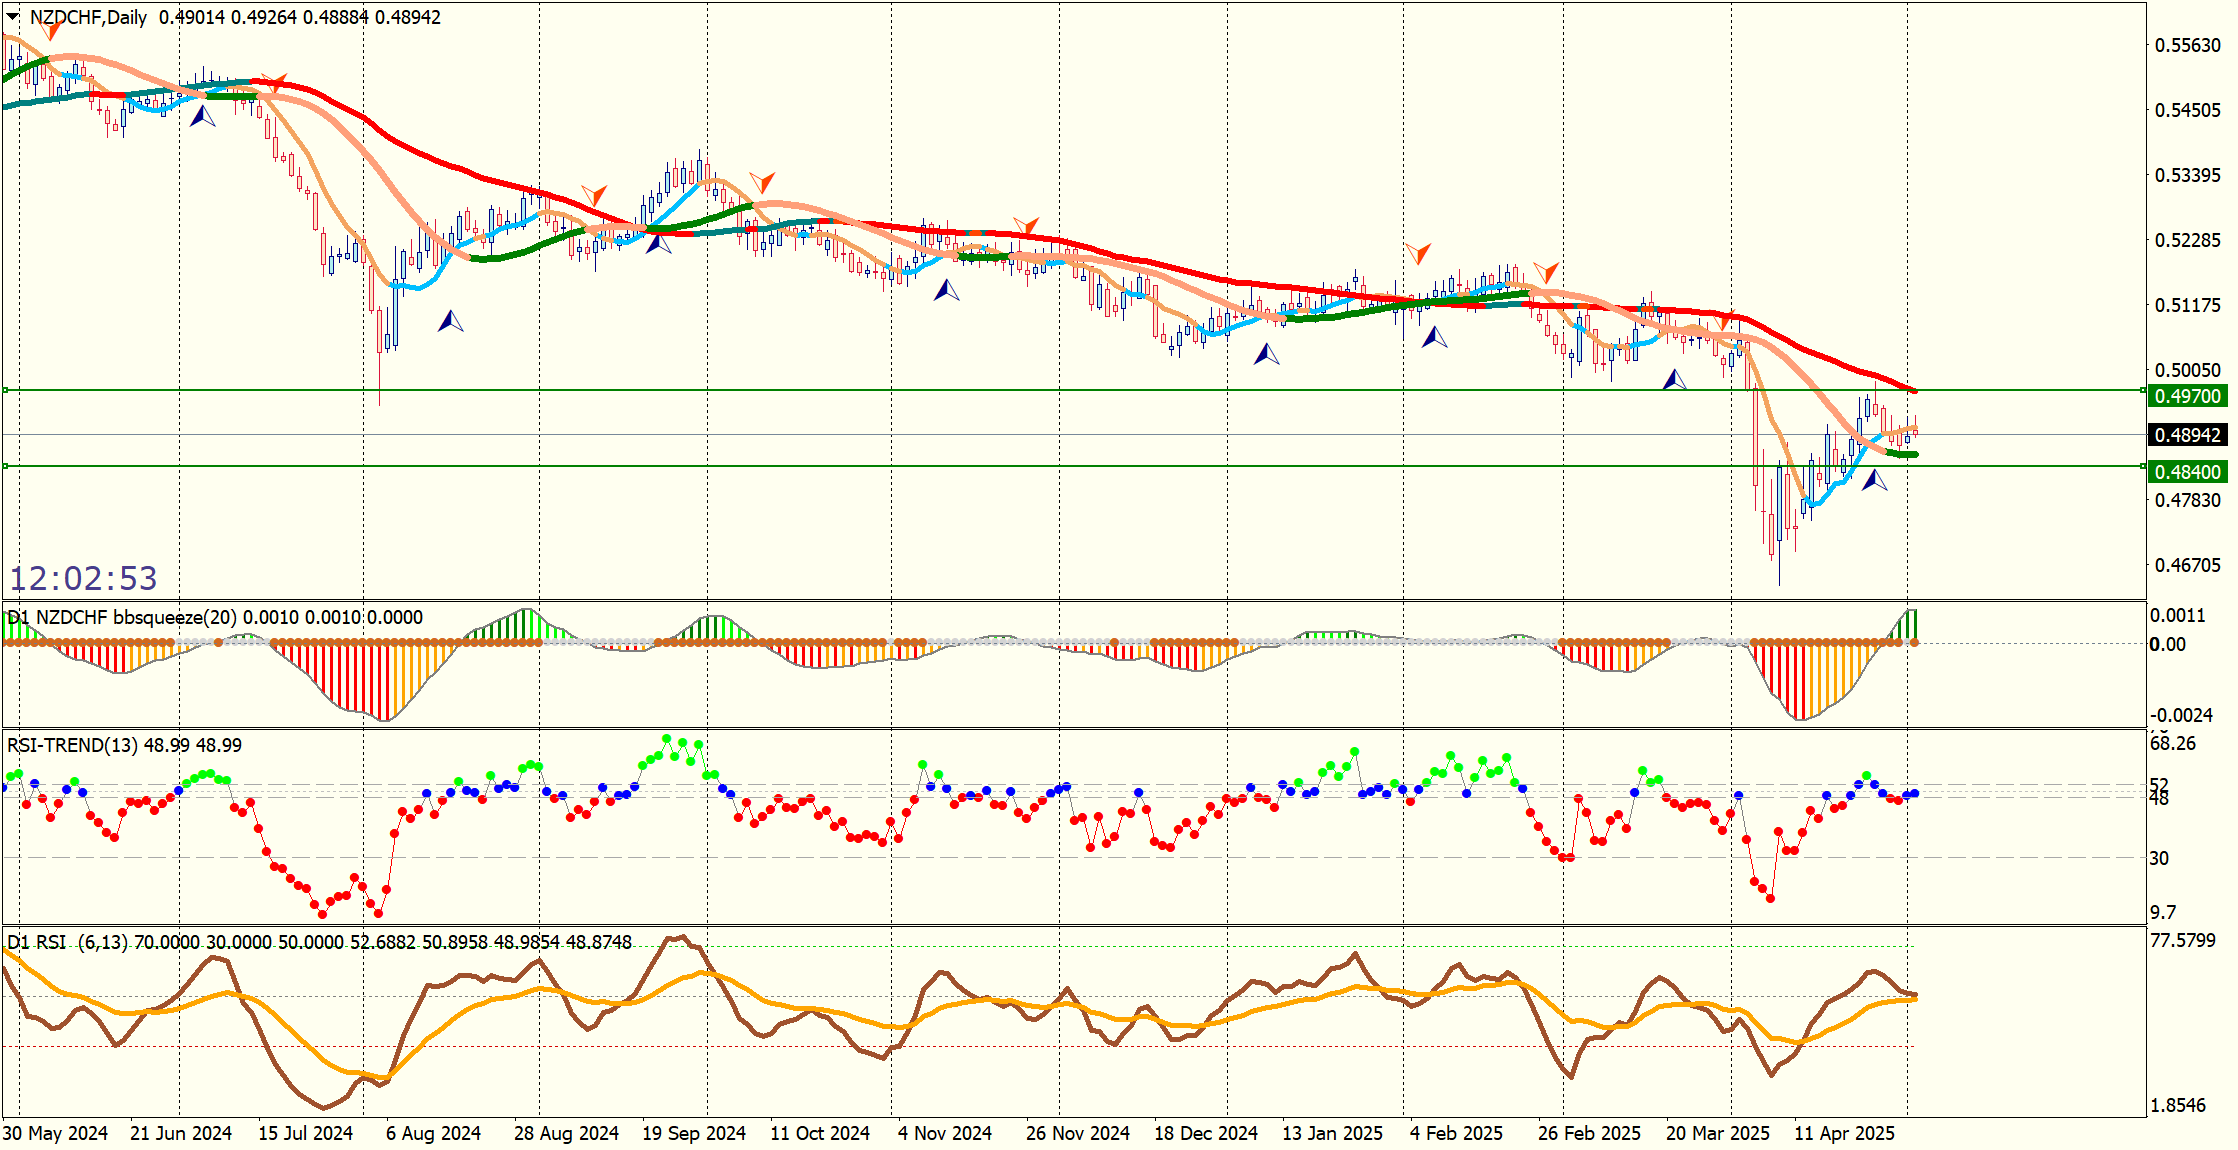
Task: Click the triangle arrow beside NZDCHF,Daily title
Action: [12, 17]
